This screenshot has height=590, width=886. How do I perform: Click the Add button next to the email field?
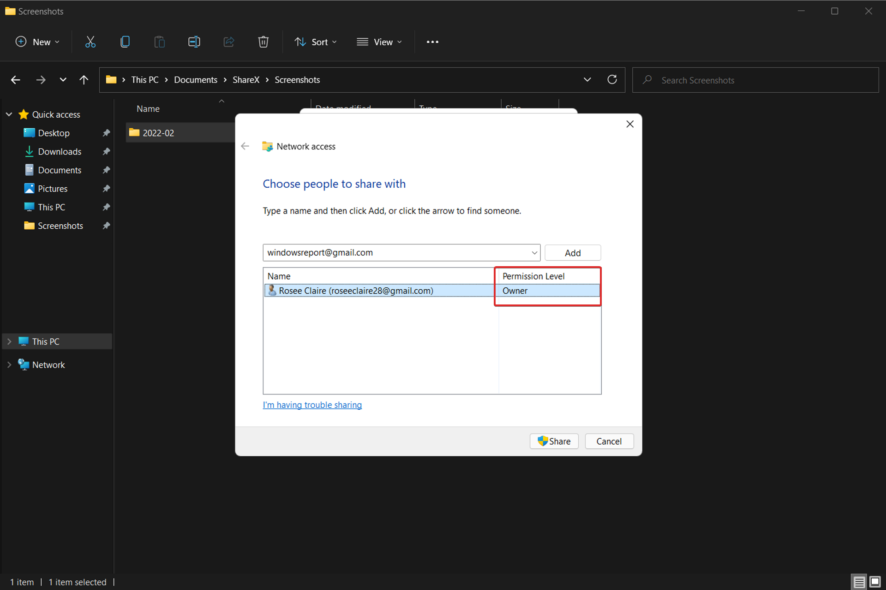(x=572, y=252)
